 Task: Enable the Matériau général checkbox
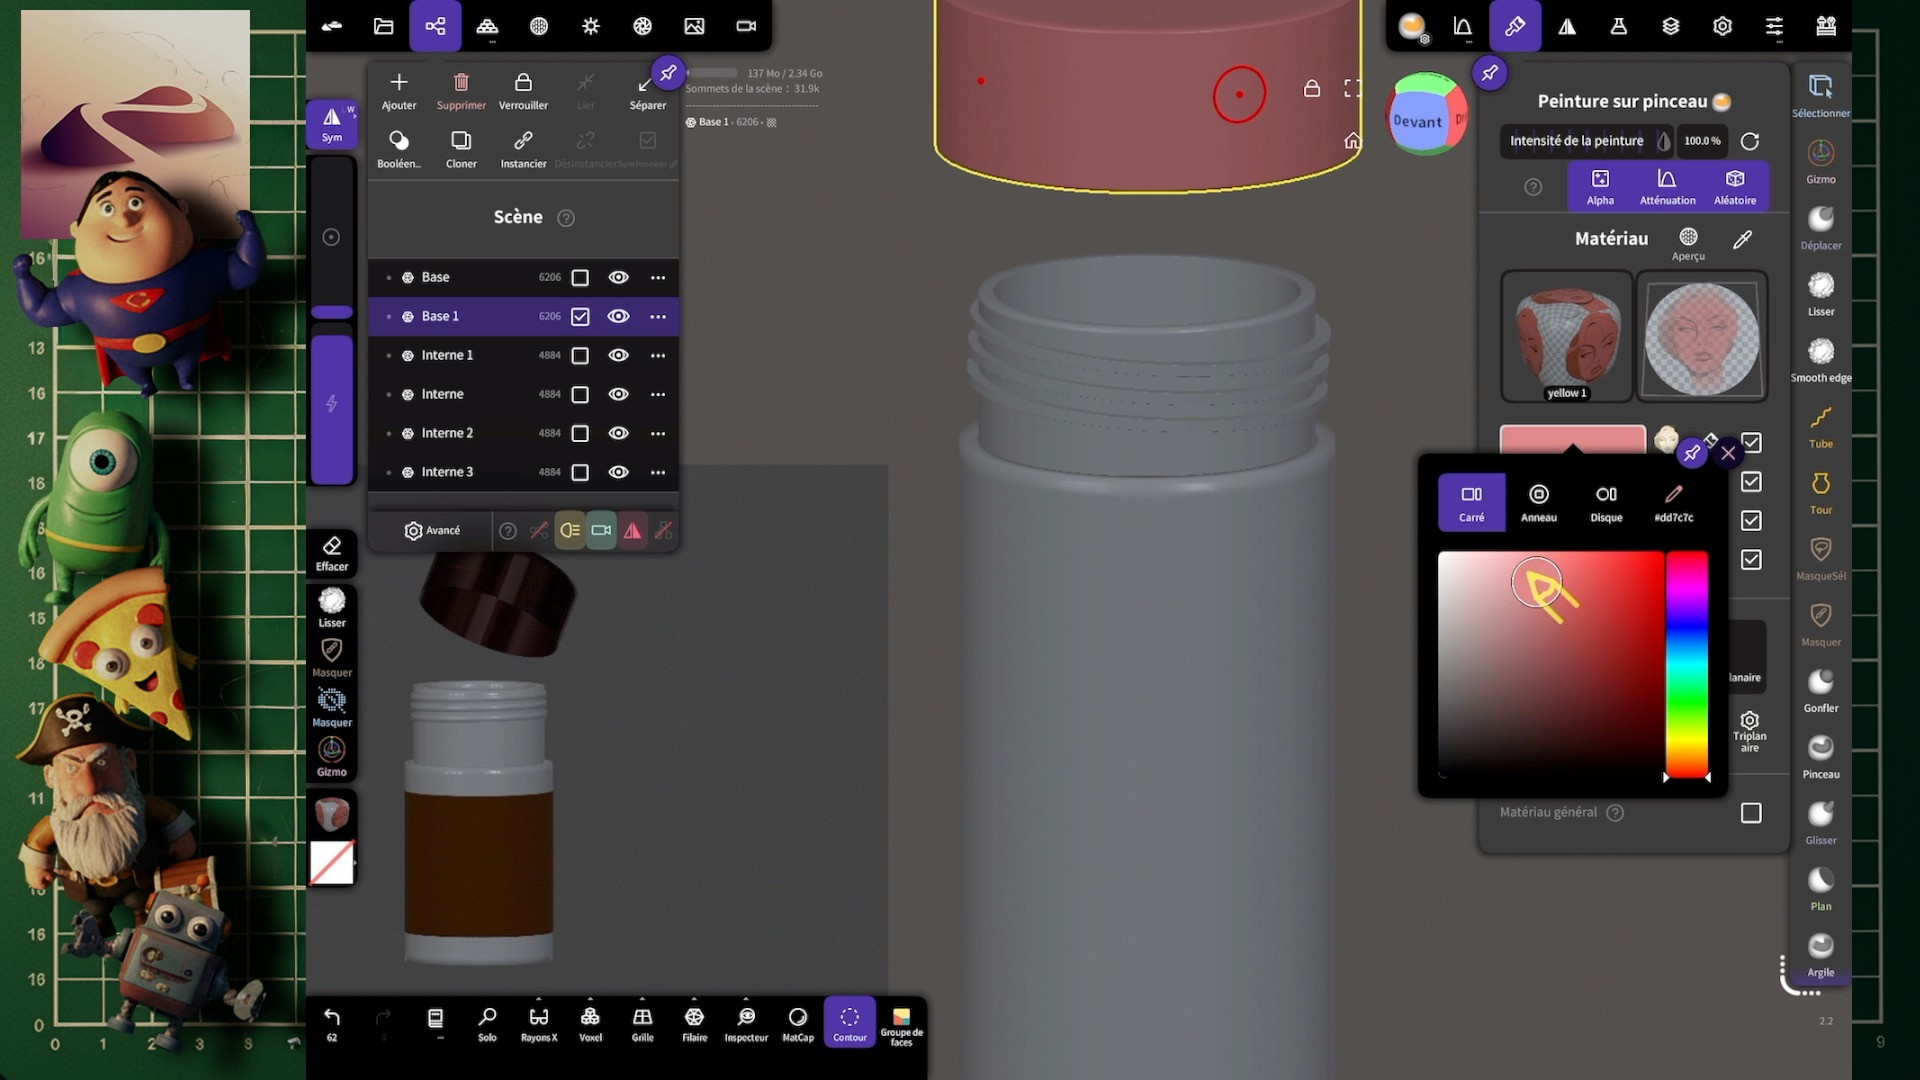(1750, 813)
